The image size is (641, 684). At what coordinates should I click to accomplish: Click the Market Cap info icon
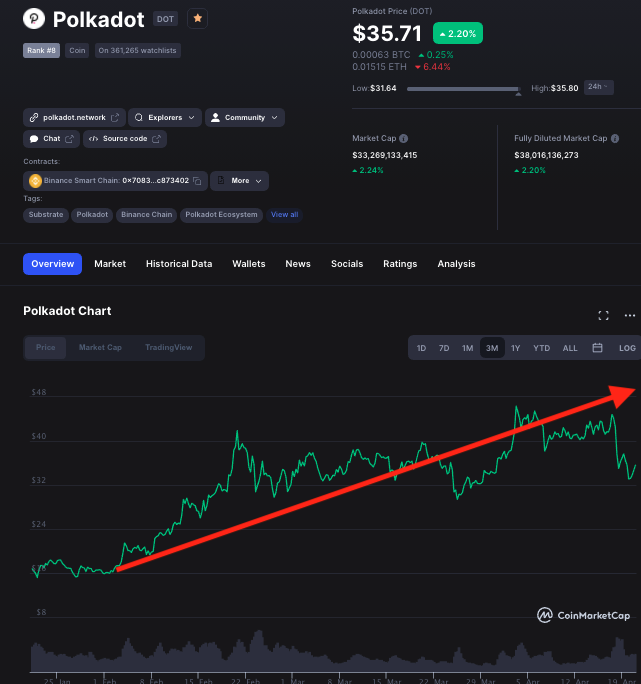[404, 138]
